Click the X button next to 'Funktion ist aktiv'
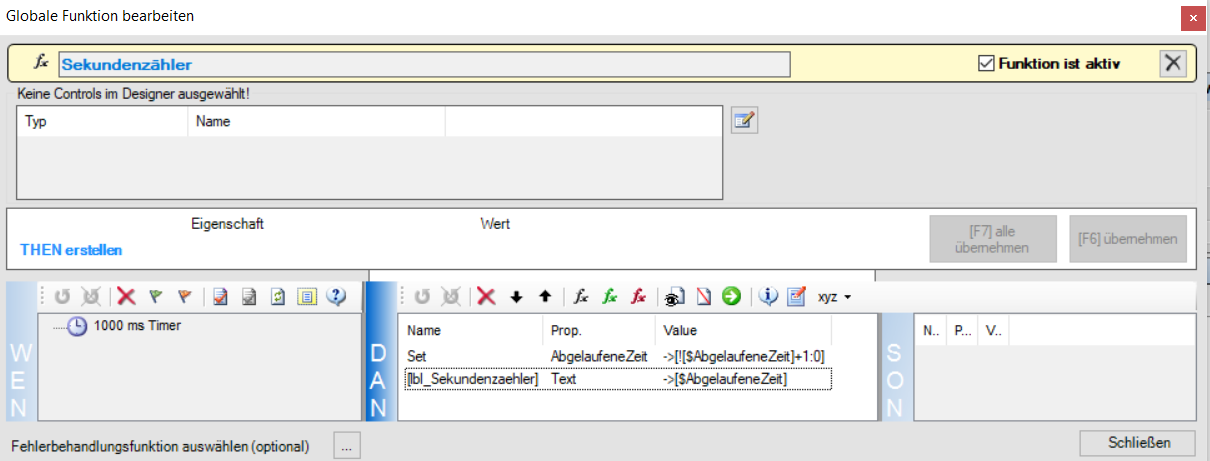The image size is (1210, 461). coord(1173,64)
